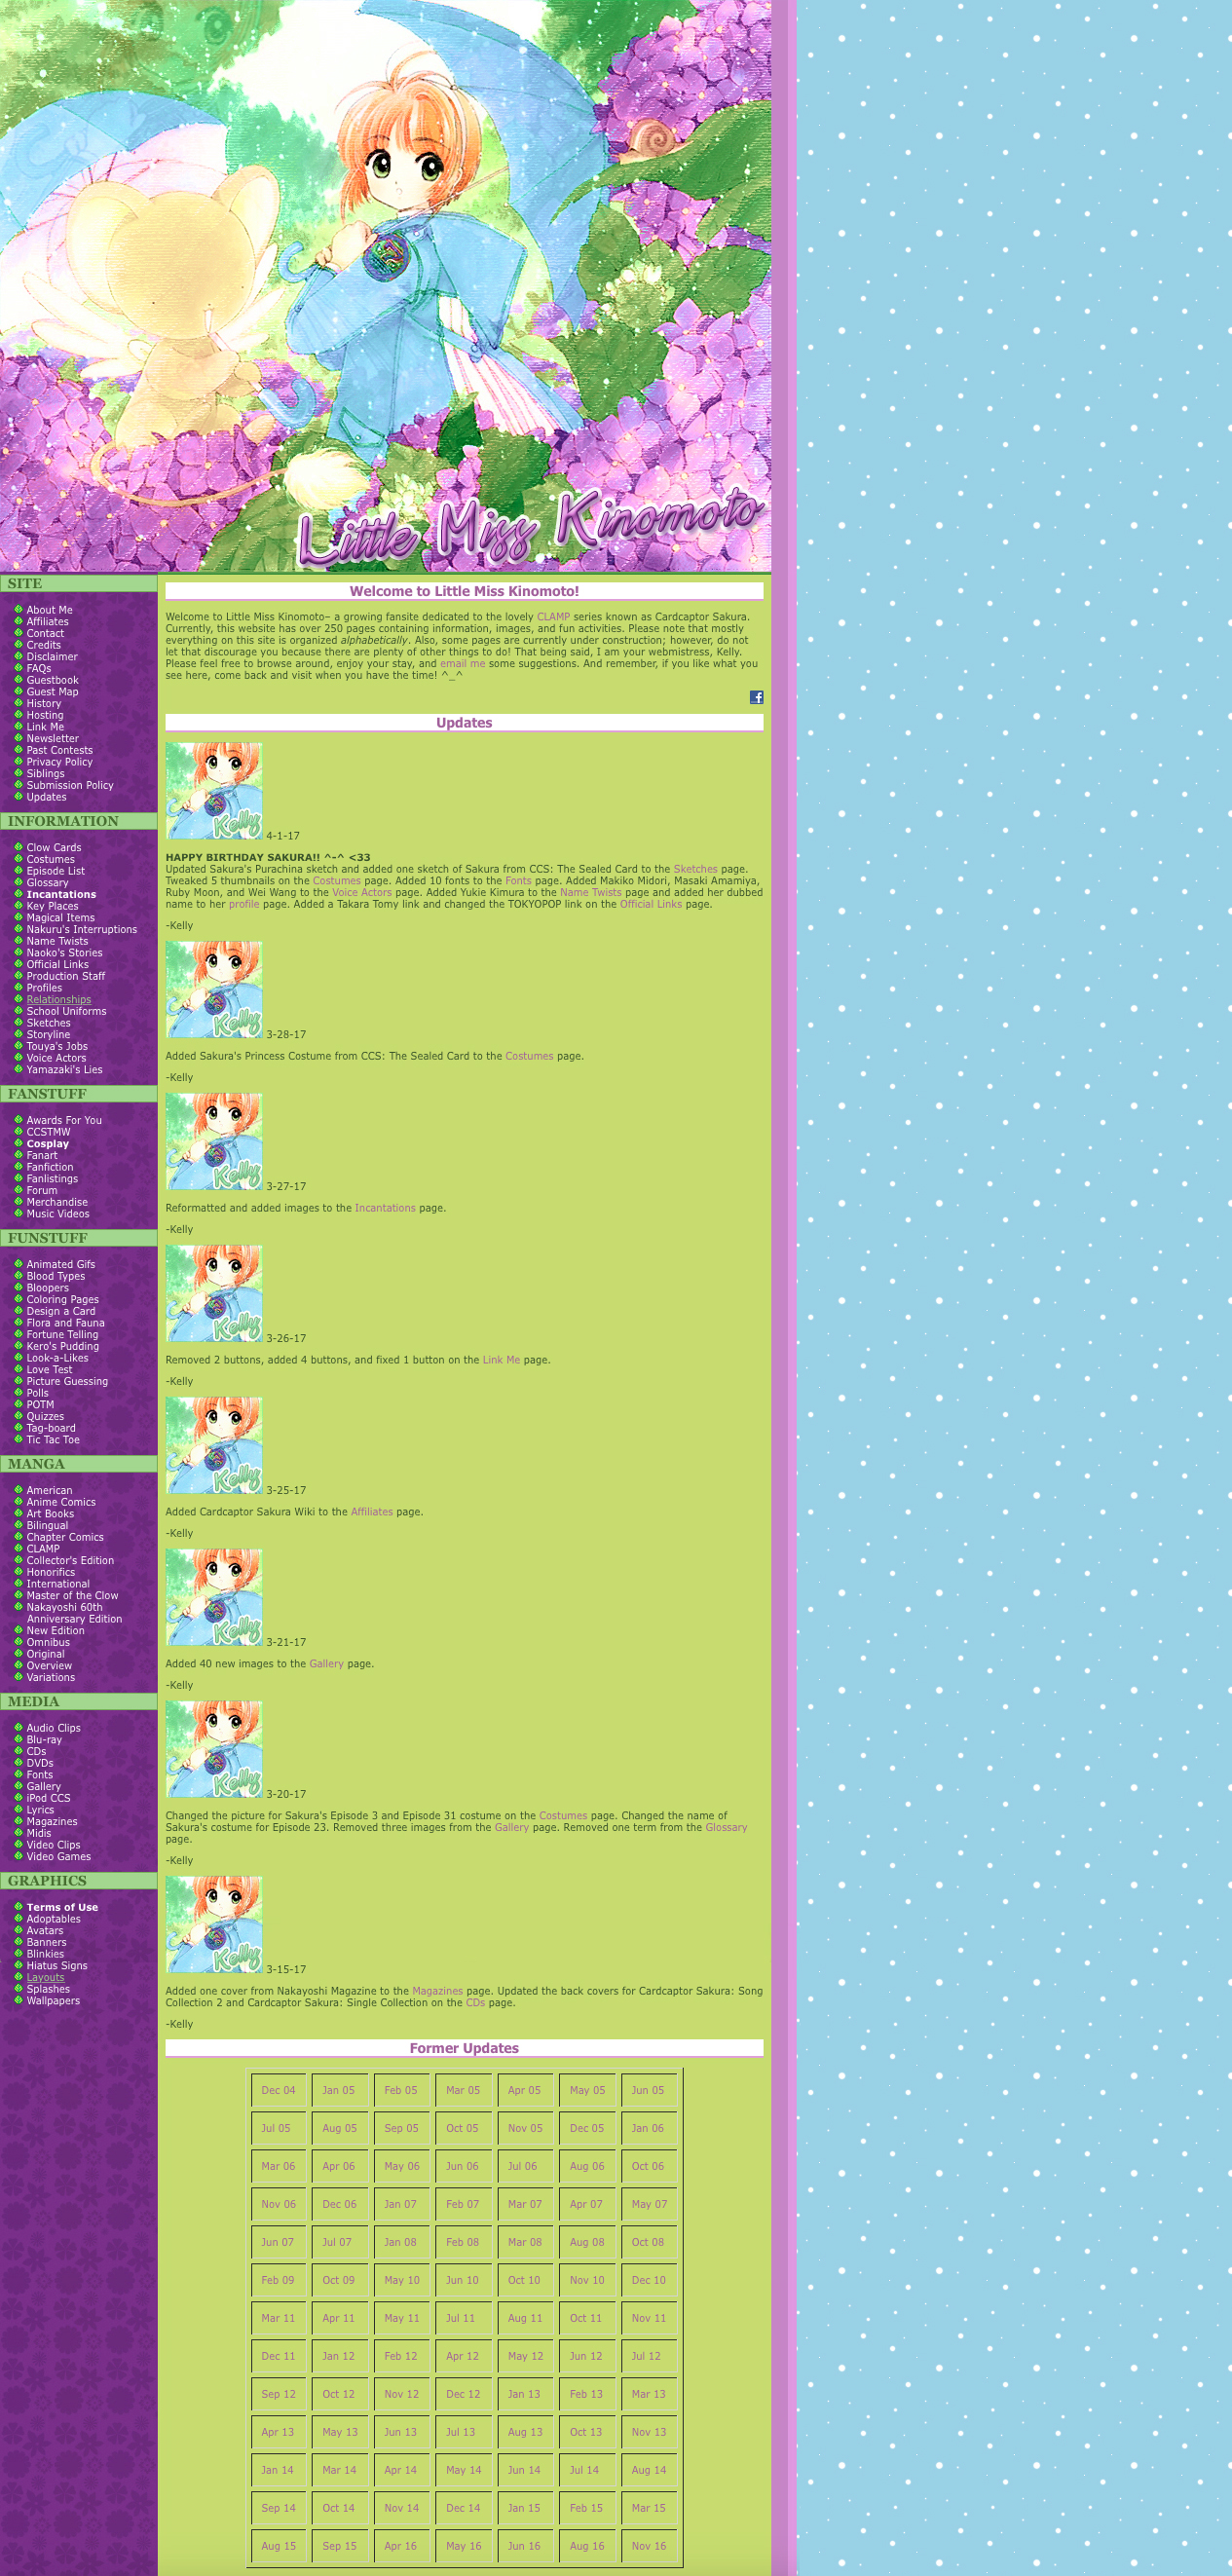Open Sketches link in 4-1-17 update

695,870
